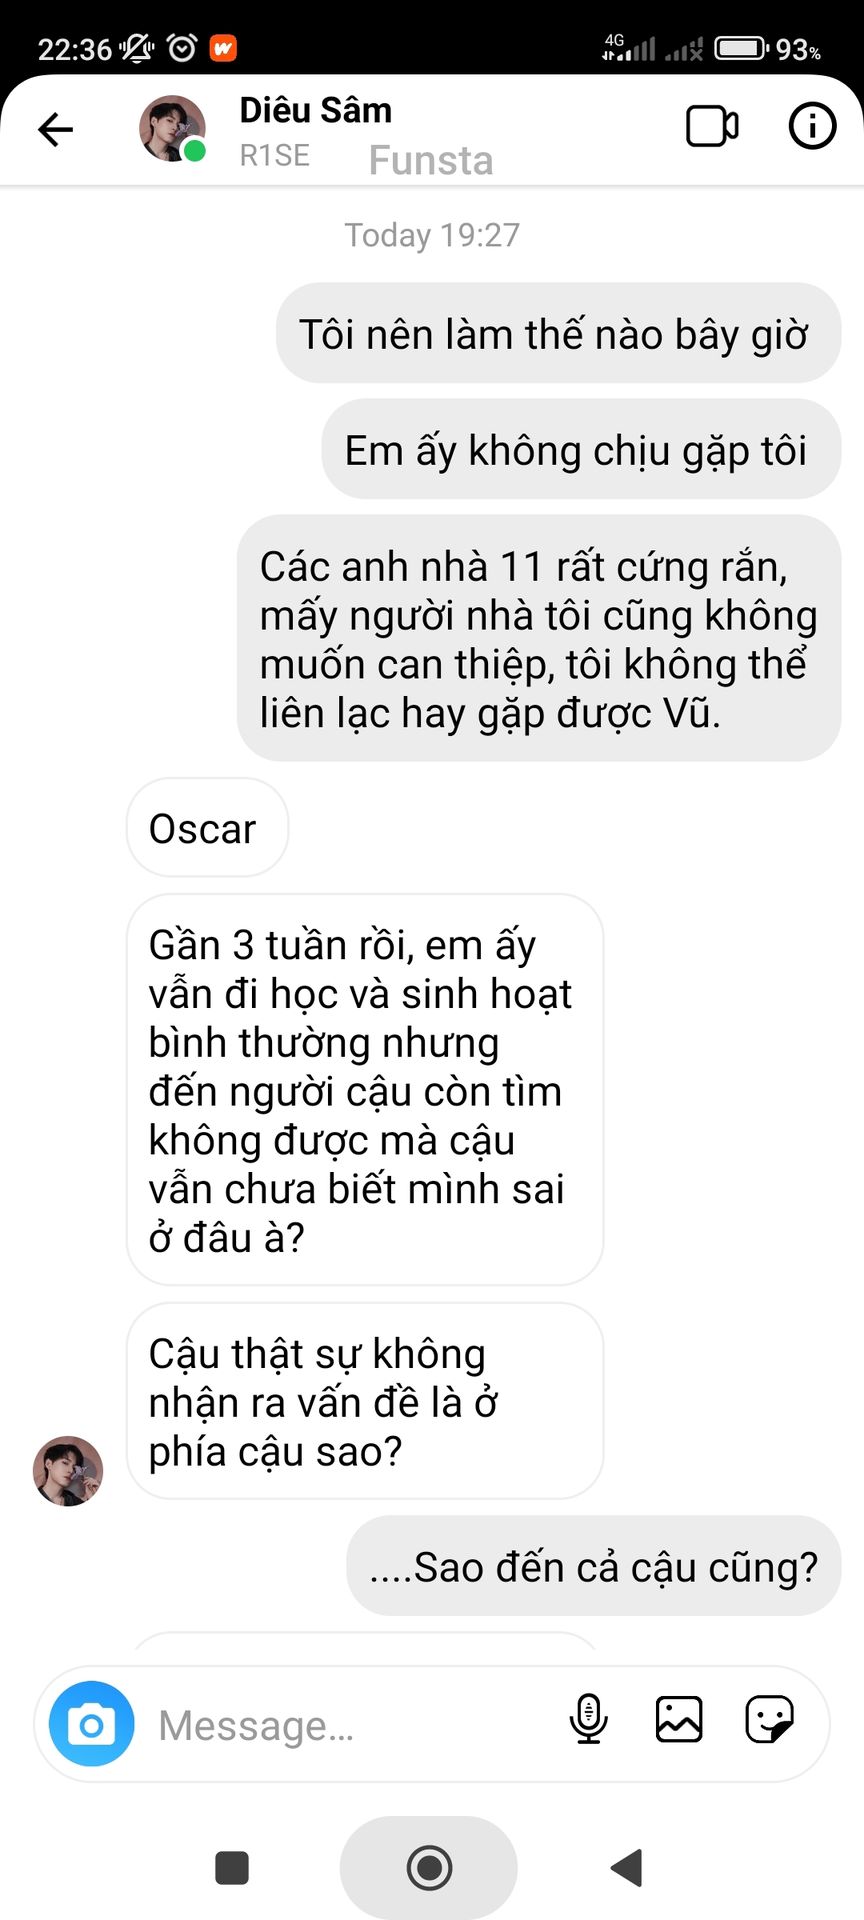The height and width of the screenshot is (1920, 864).
Task: Tap microphone to record voice message
Action: click(x=588, y=1719)
